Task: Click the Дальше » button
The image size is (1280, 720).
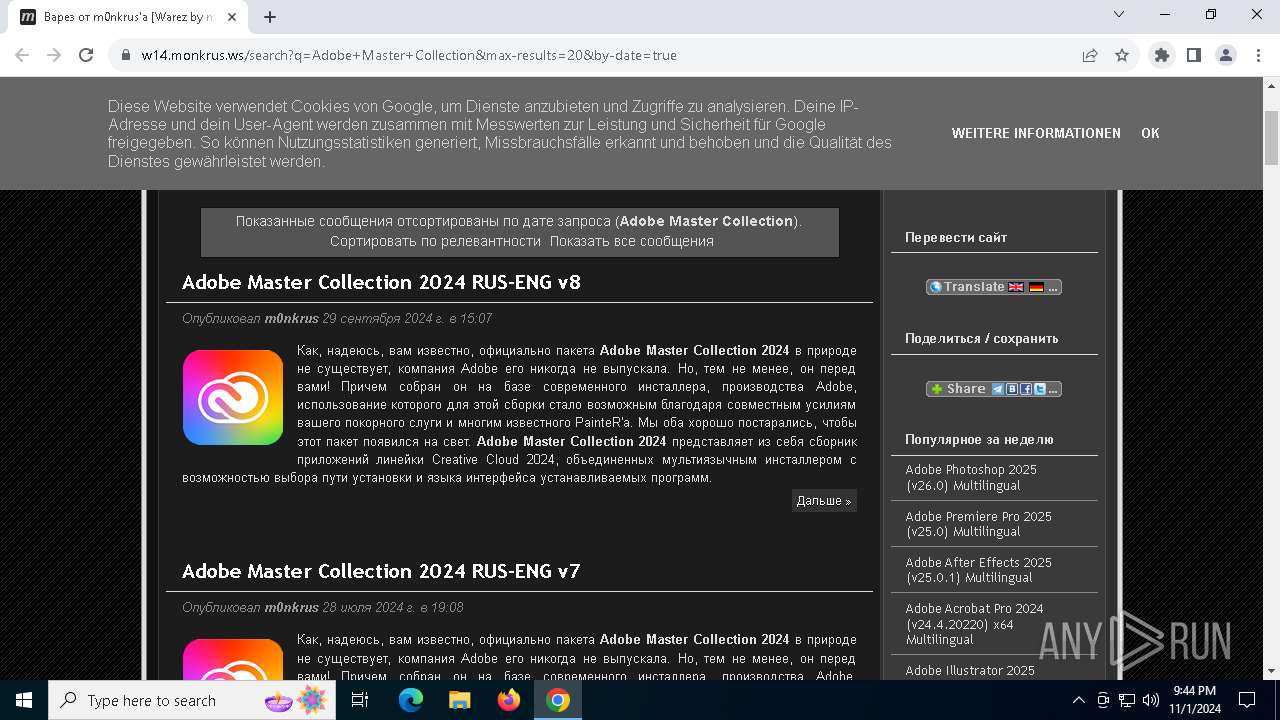Action: pyautogui.click(x=824, y=500)
